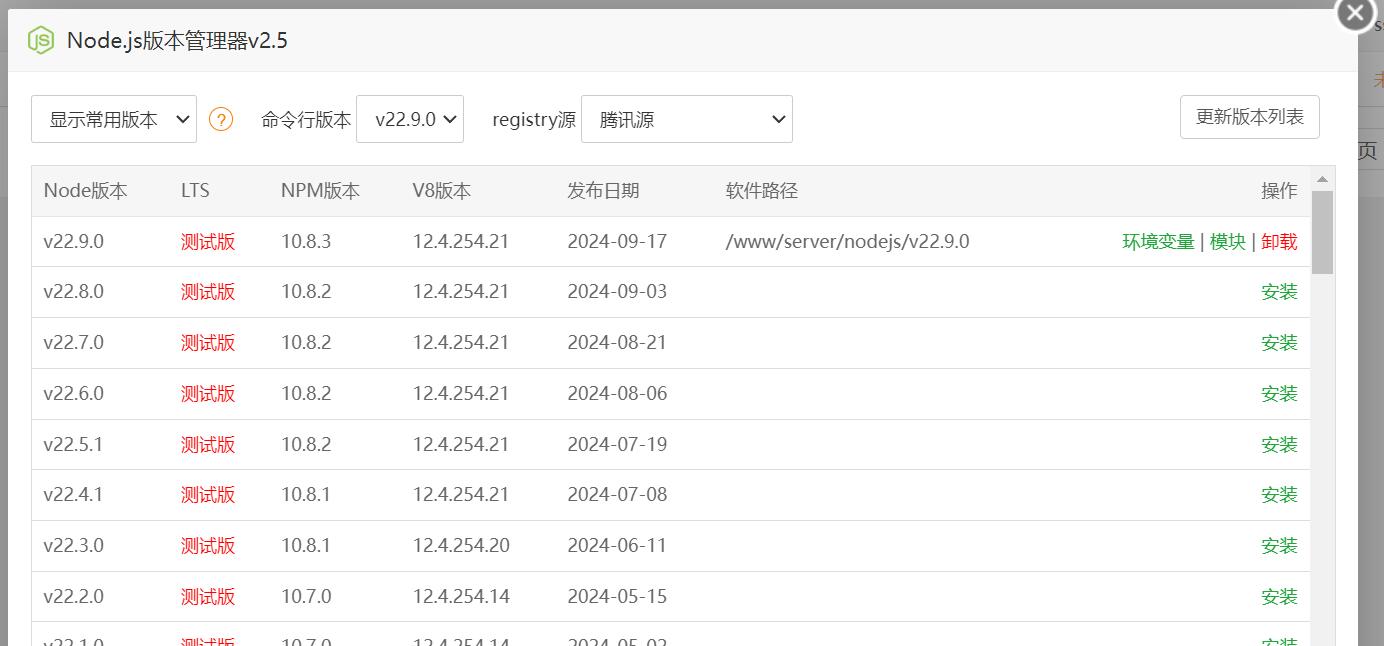1384x646 pixels.
Task: Click the Node.js logo icon in title
Action: tap(41, 40)
